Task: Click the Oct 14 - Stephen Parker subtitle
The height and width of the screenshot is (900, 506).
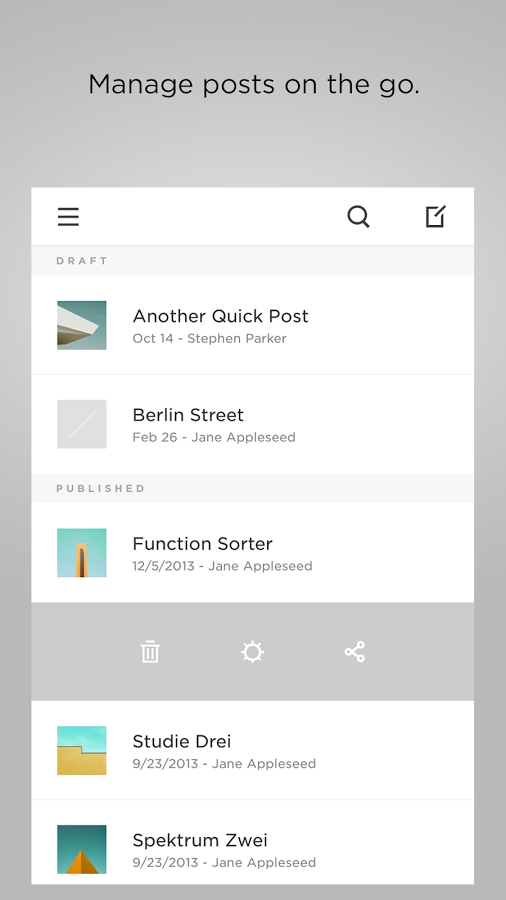Action: tap(209, 339)
